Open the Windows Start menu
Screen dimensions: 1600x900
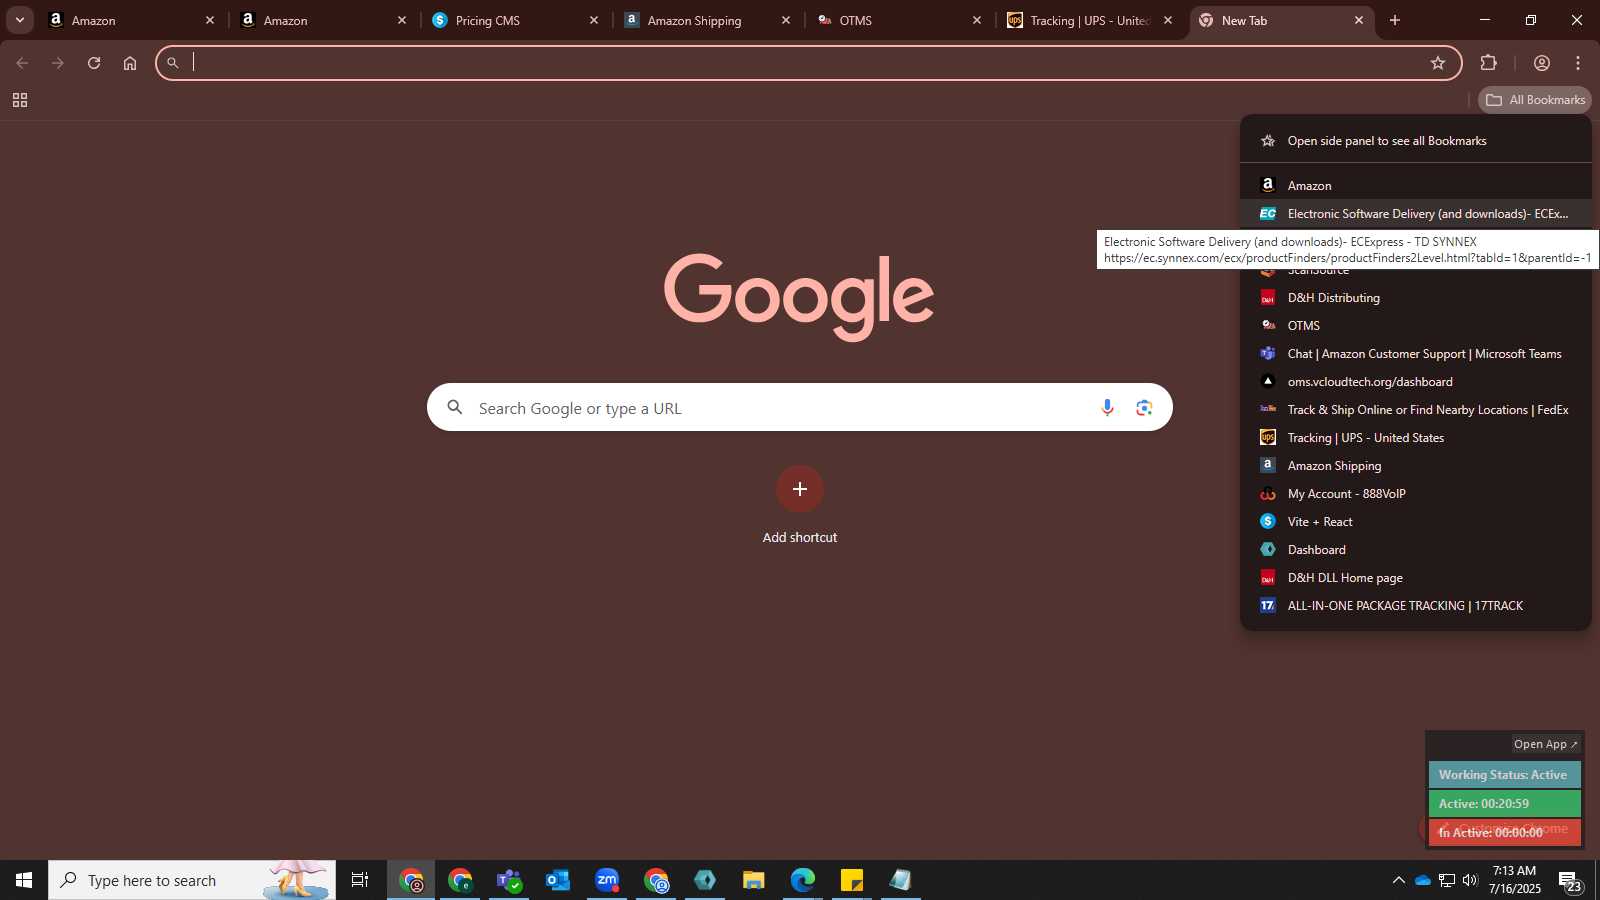tap(24, 880)
